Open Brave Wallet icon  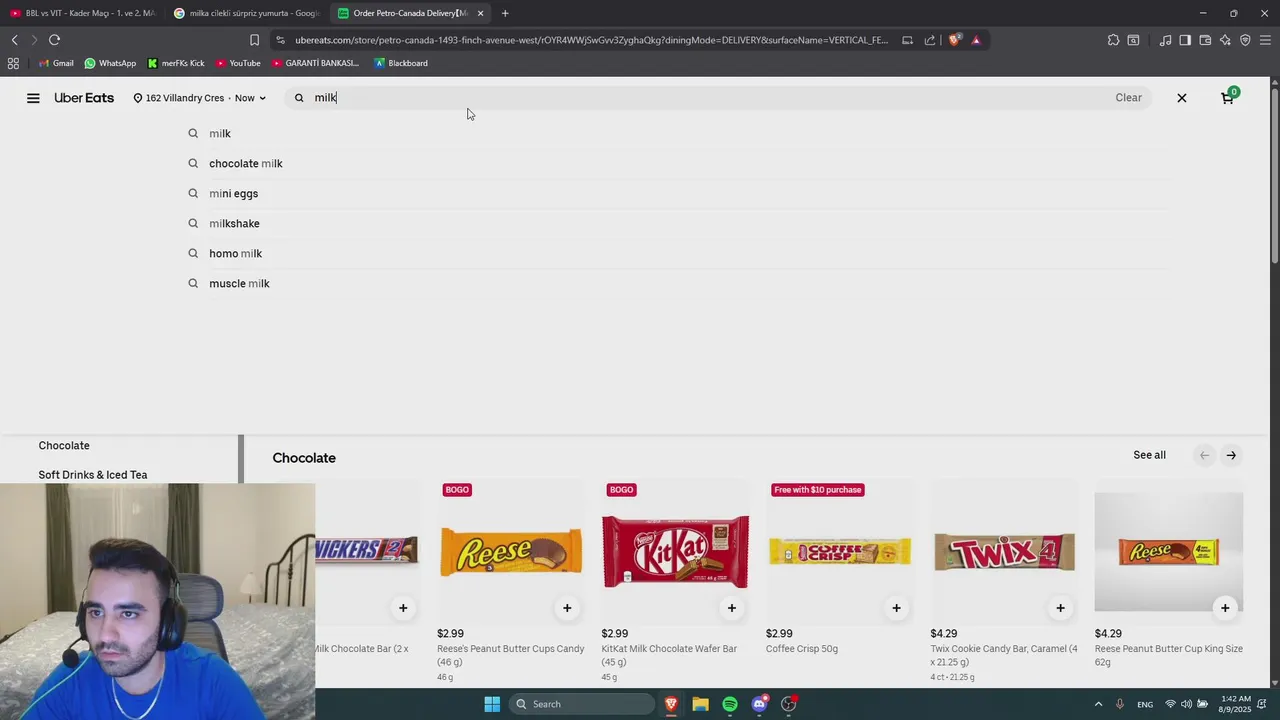1205,40
